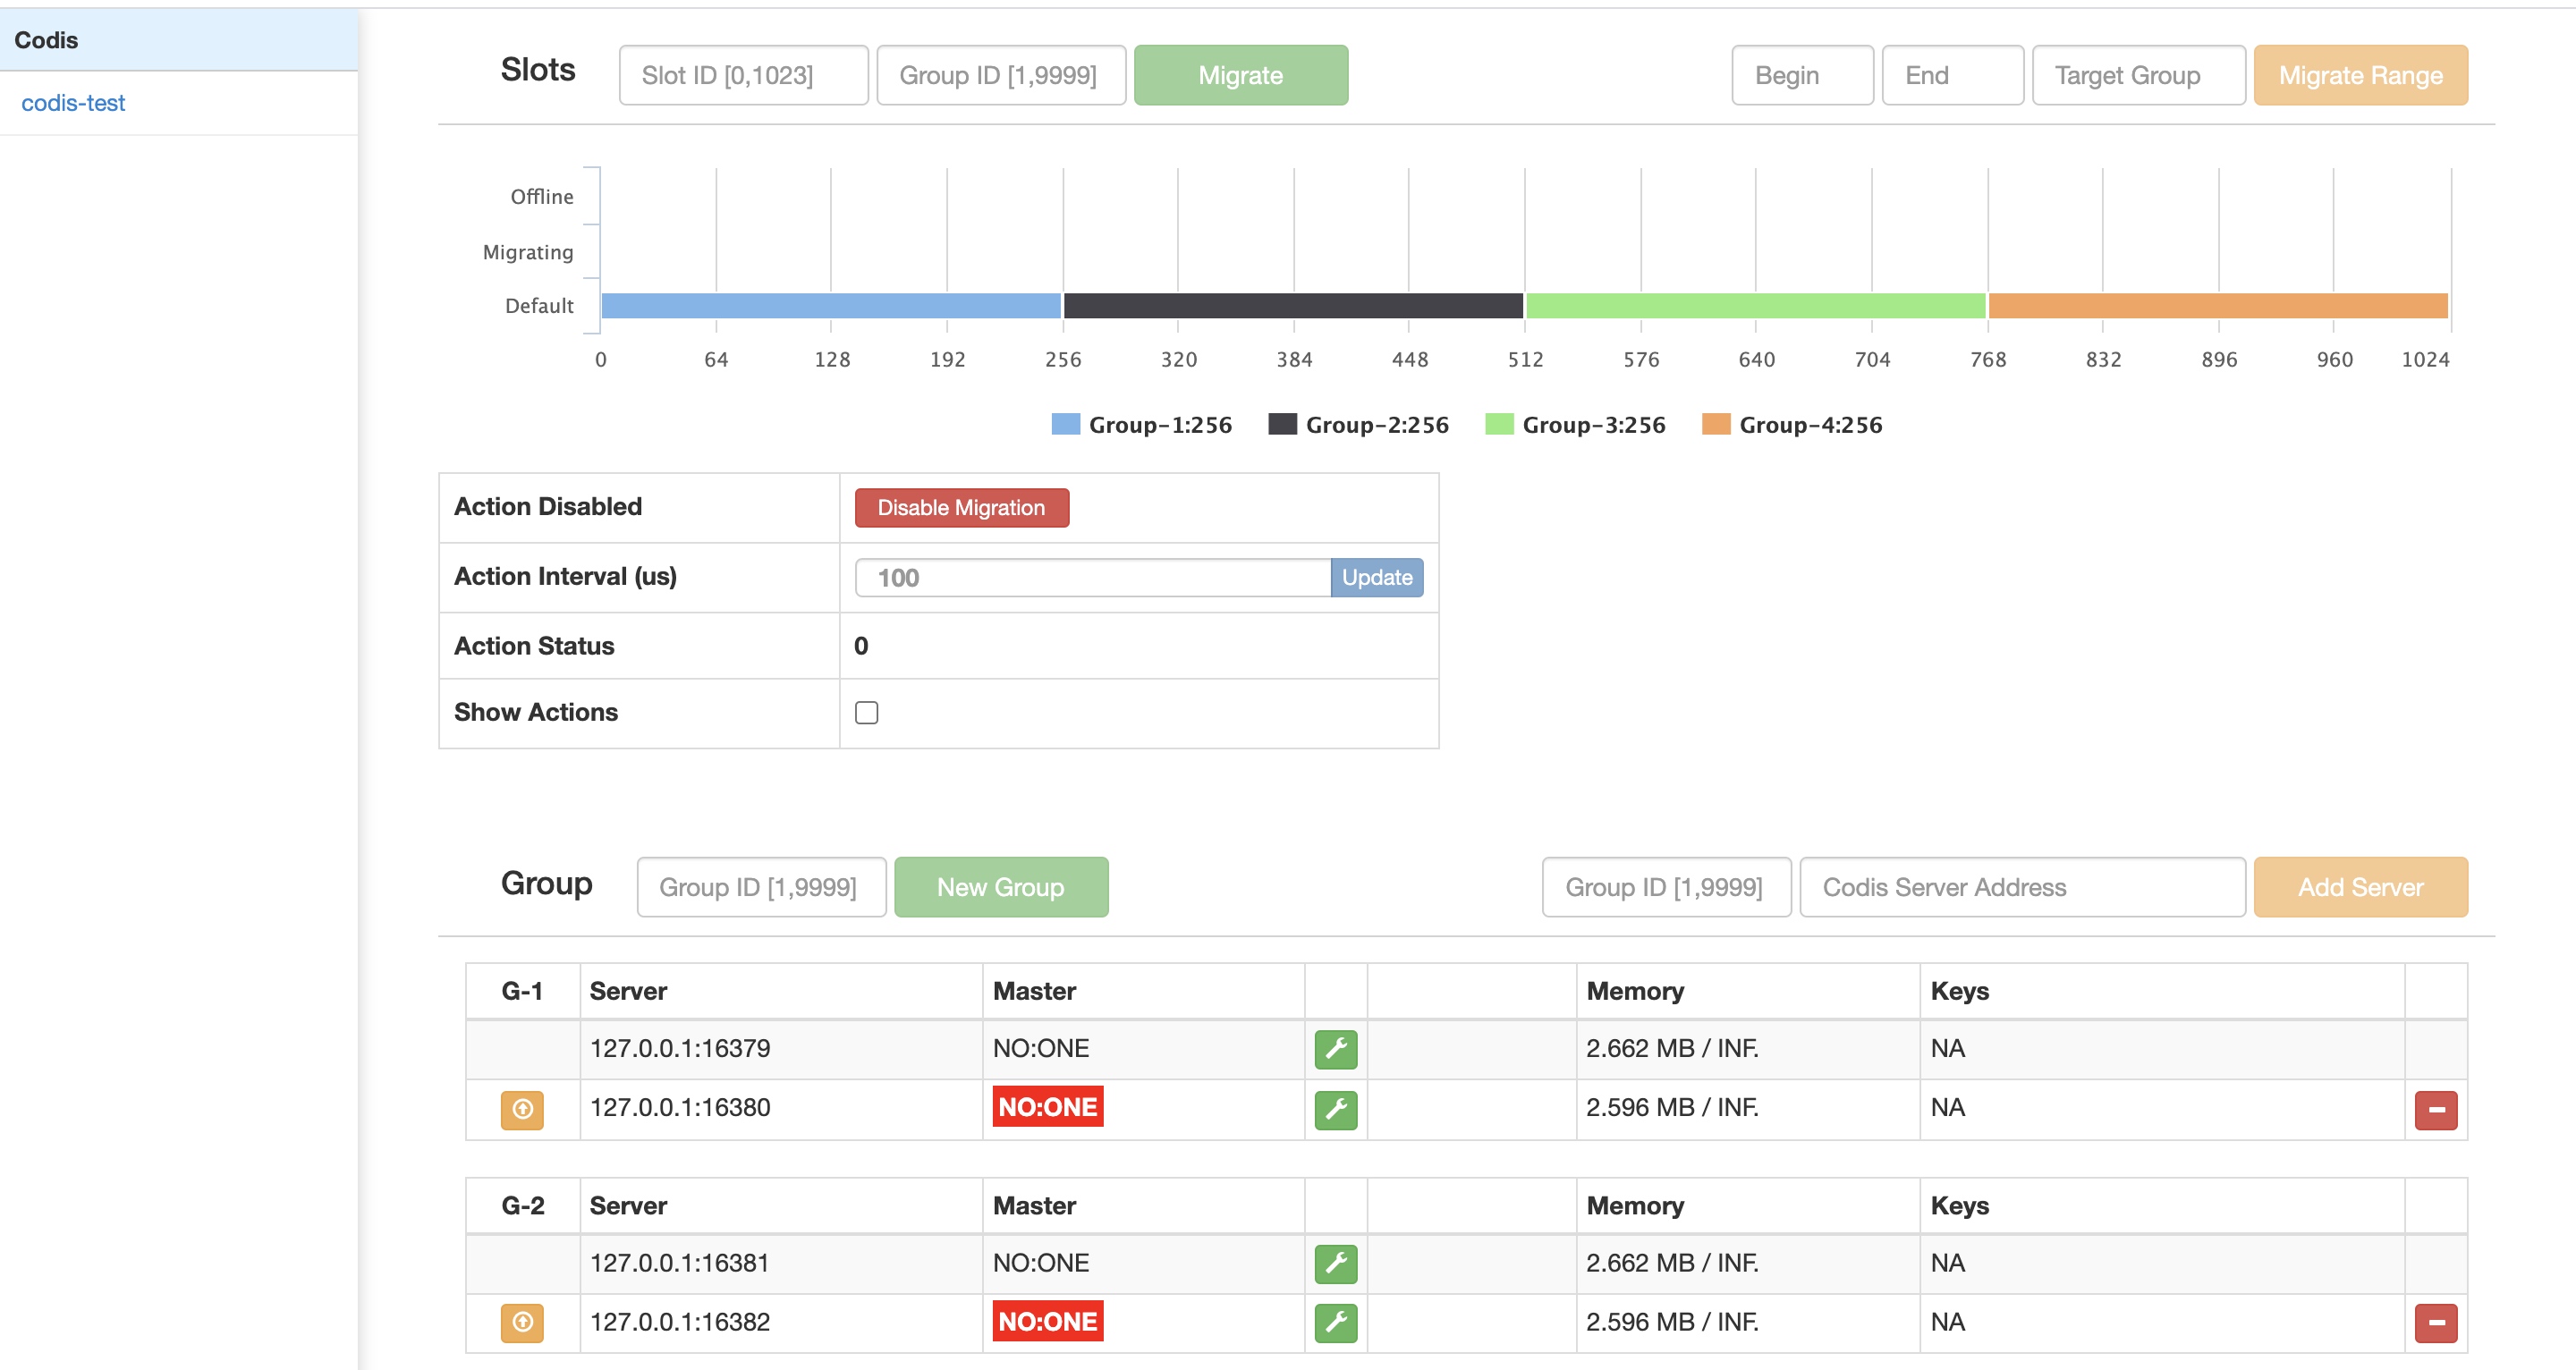The height and width of the screenshot is (1370, 2576).
Task: Open the codis-test cluster link
Action: click(x=73, y=103)
